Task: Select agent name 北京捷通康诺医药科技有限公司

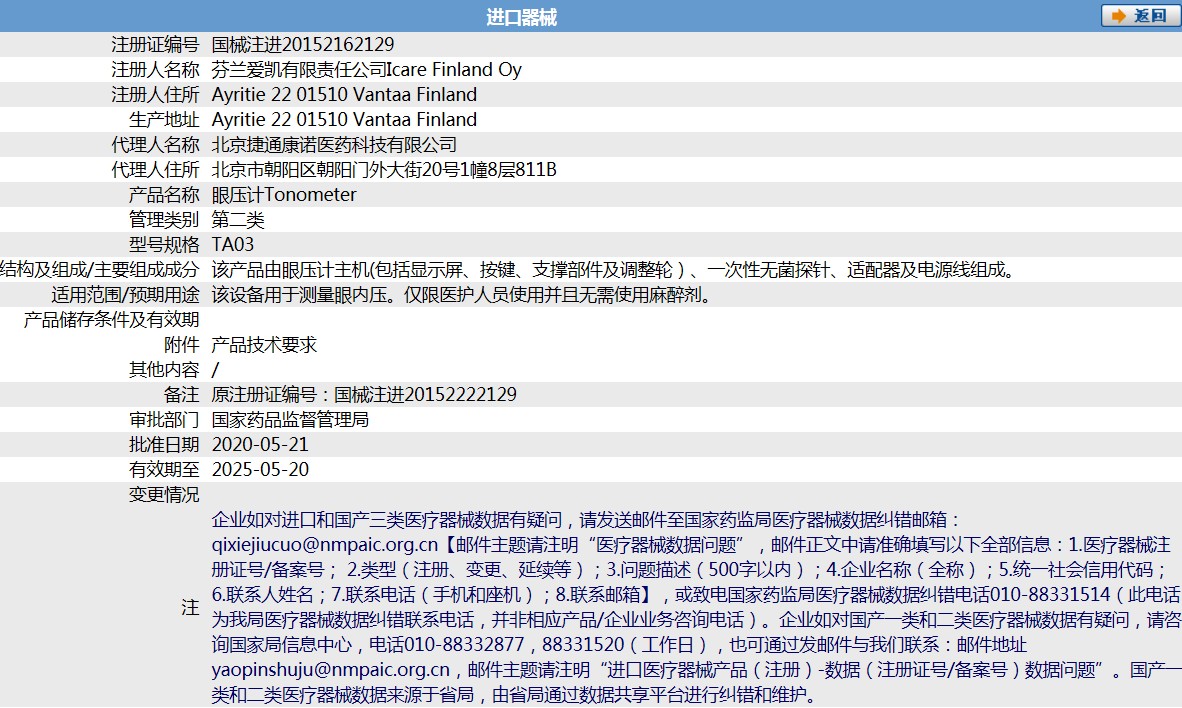Action: click(335, 144)
